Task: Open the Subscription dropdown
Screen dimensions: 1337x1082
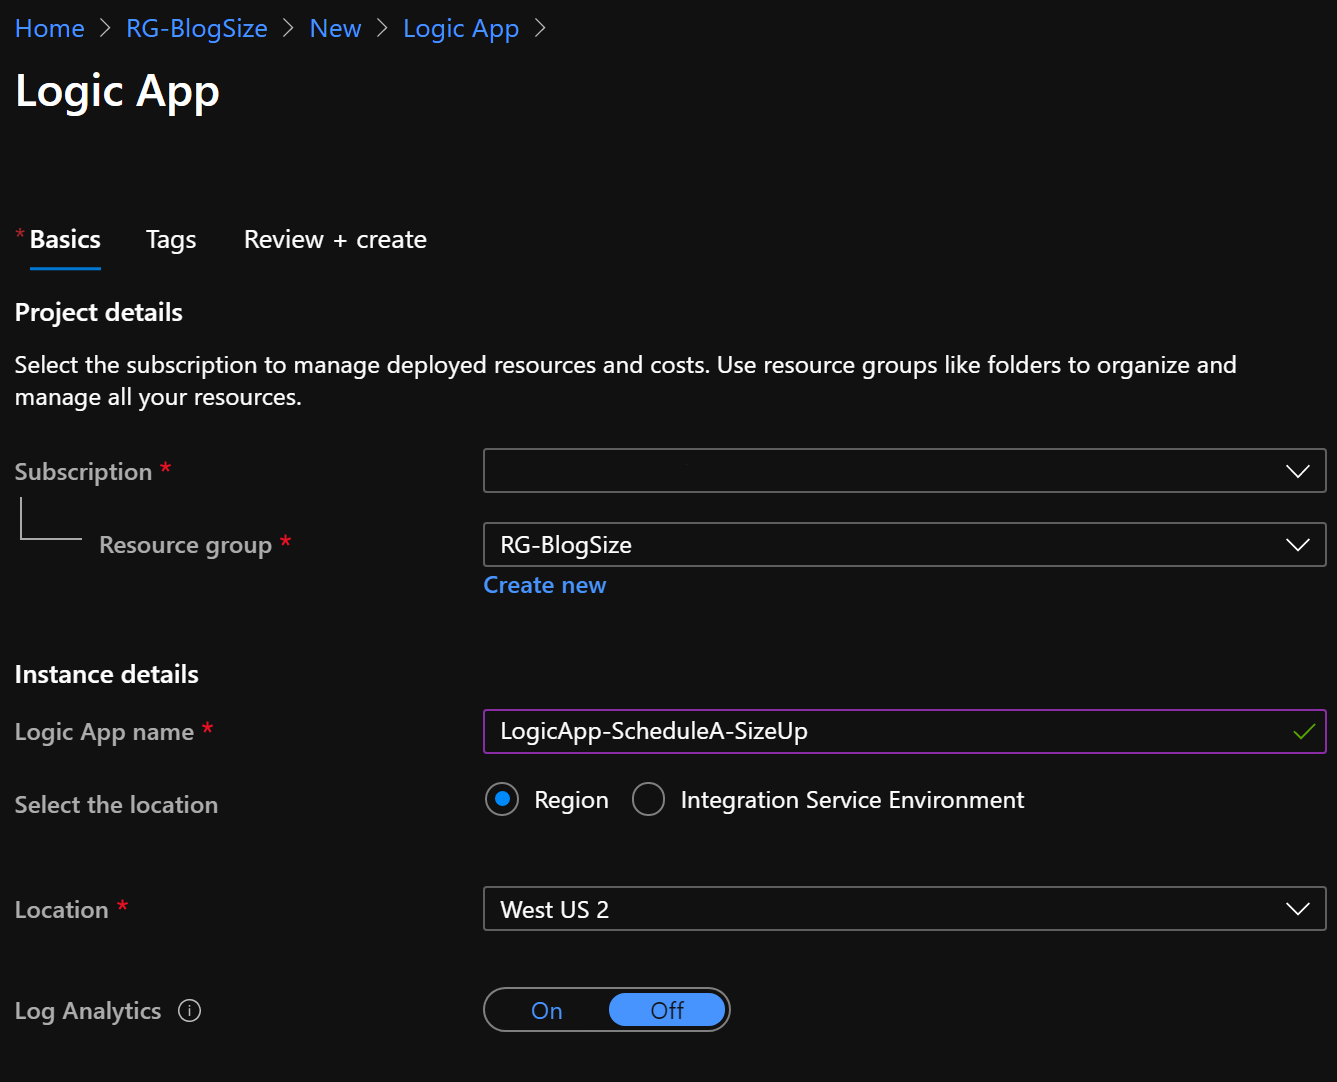Action: tap(904, 471)
